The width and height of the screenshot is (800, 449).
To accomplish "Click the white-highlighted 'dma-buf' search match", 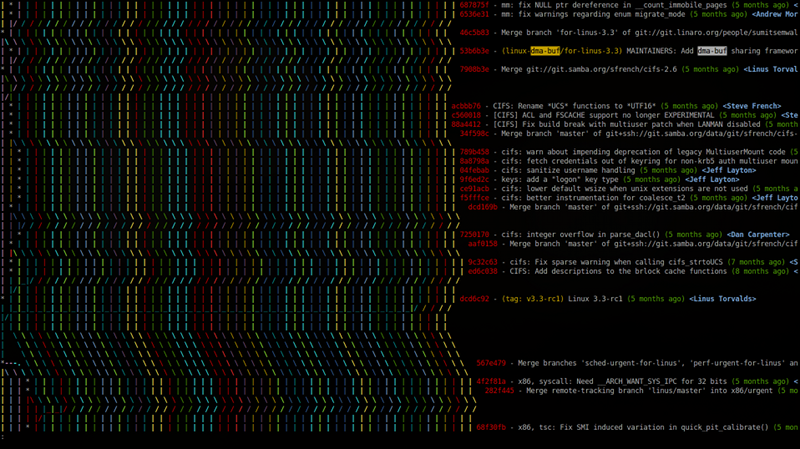I will pos(712,51).
